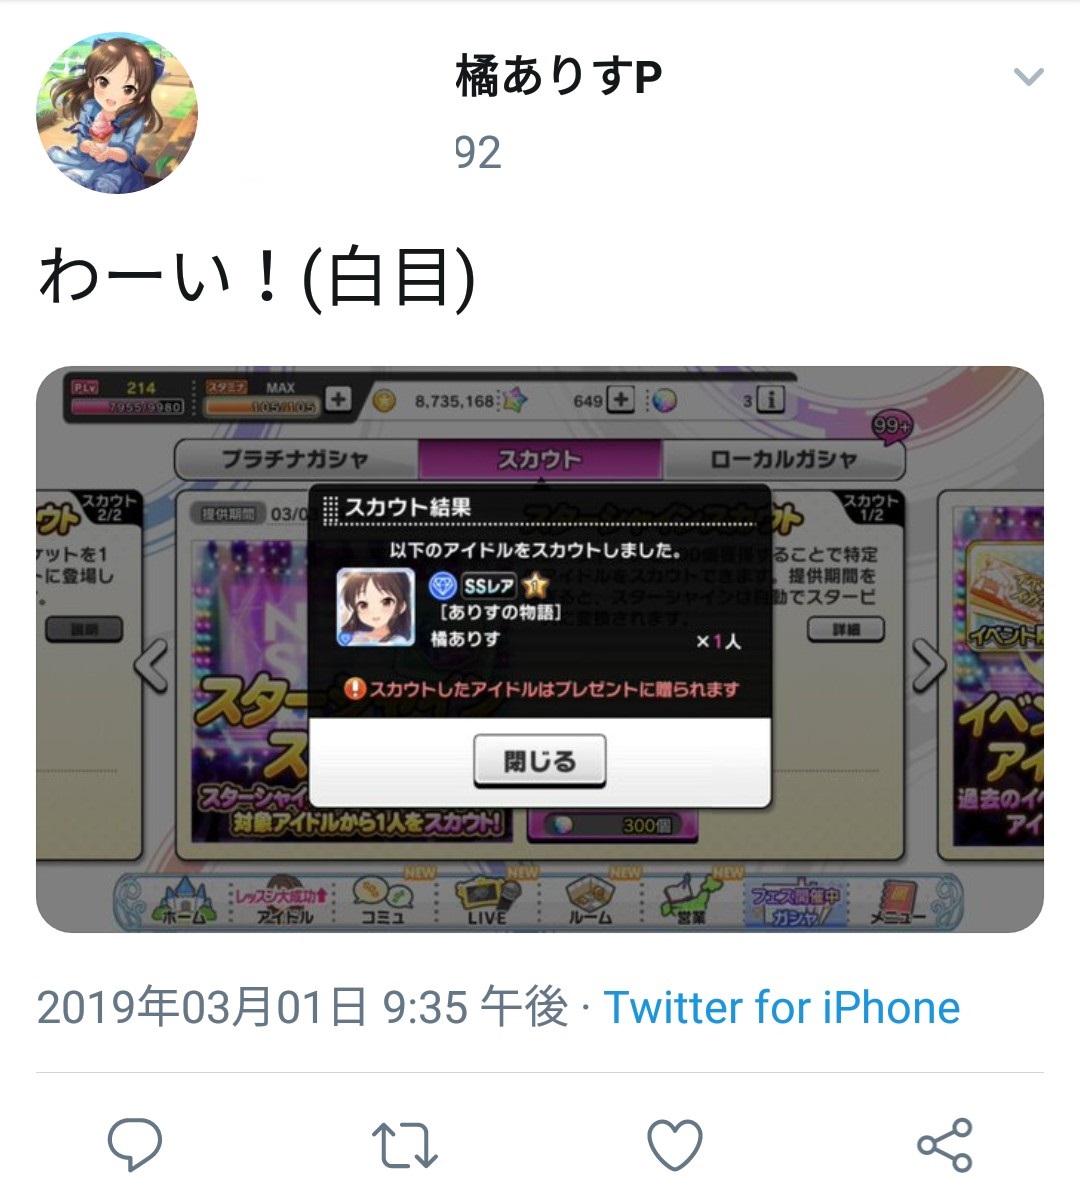Select the スカウト tab
The width and height of the screenshot is (1080, 1189).
tap(540, 459)
